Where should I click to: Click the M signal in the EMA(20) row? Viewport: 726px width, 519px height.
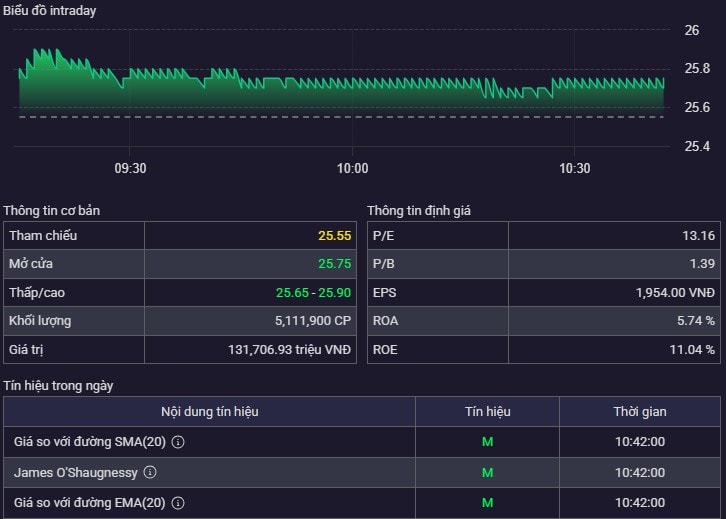pyautogui.click(x=488, y=503)
